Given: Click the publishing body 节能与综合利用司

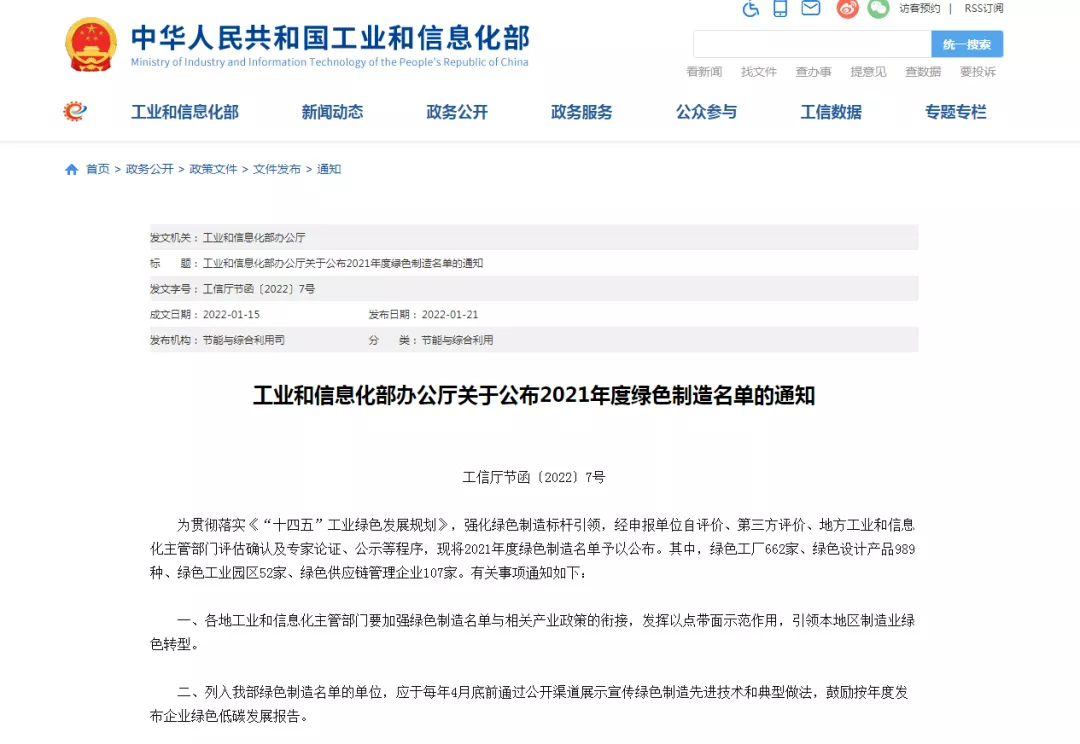Looking at the screenshot, I should 244,340.
